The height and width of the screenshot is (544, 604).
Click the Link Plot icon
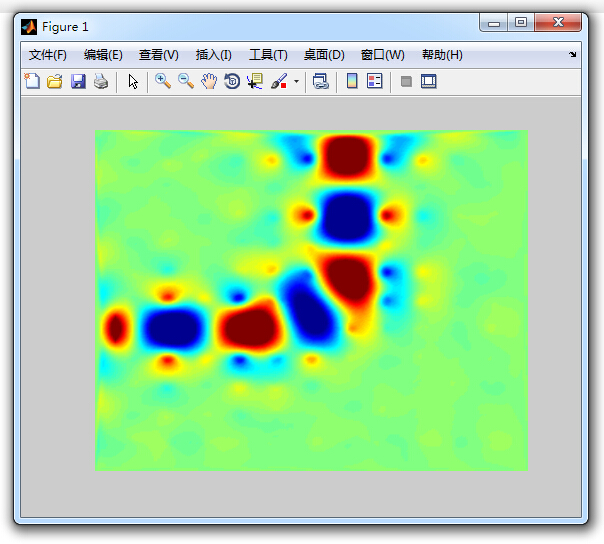pos(320,81)
